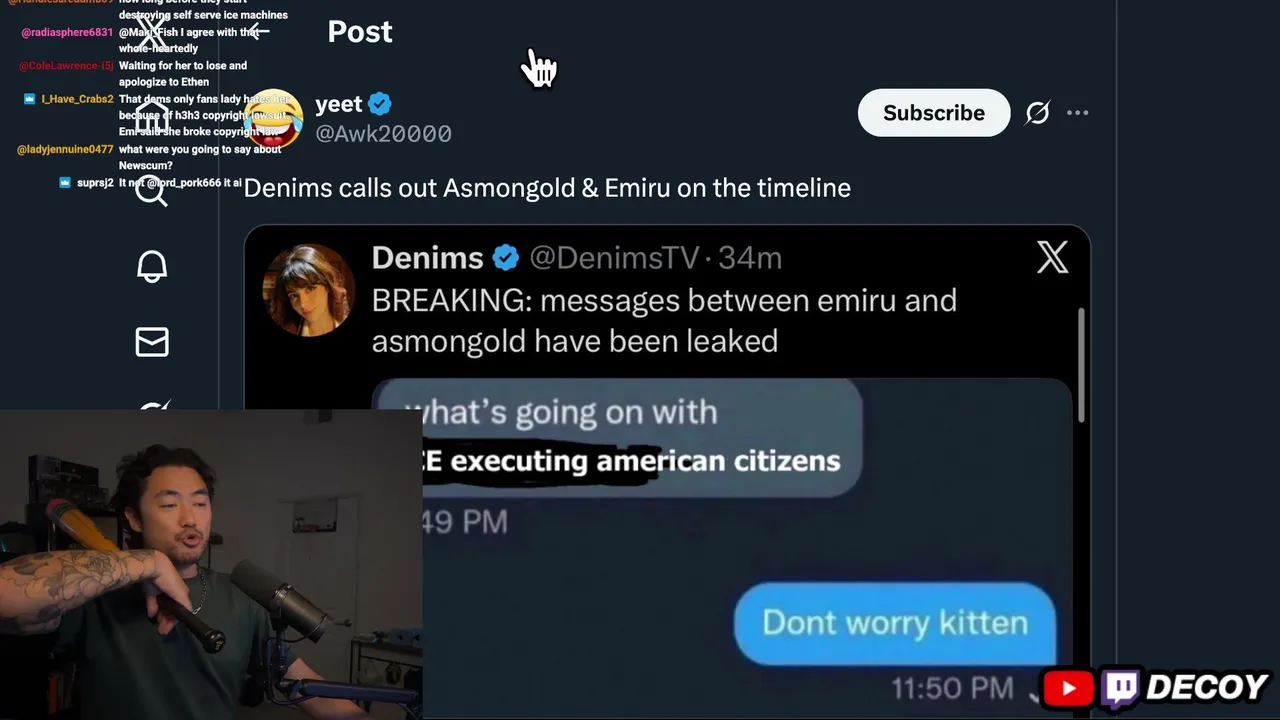
Task: Click the embedded tweet's scrollbar
Action: [1081, 365]
